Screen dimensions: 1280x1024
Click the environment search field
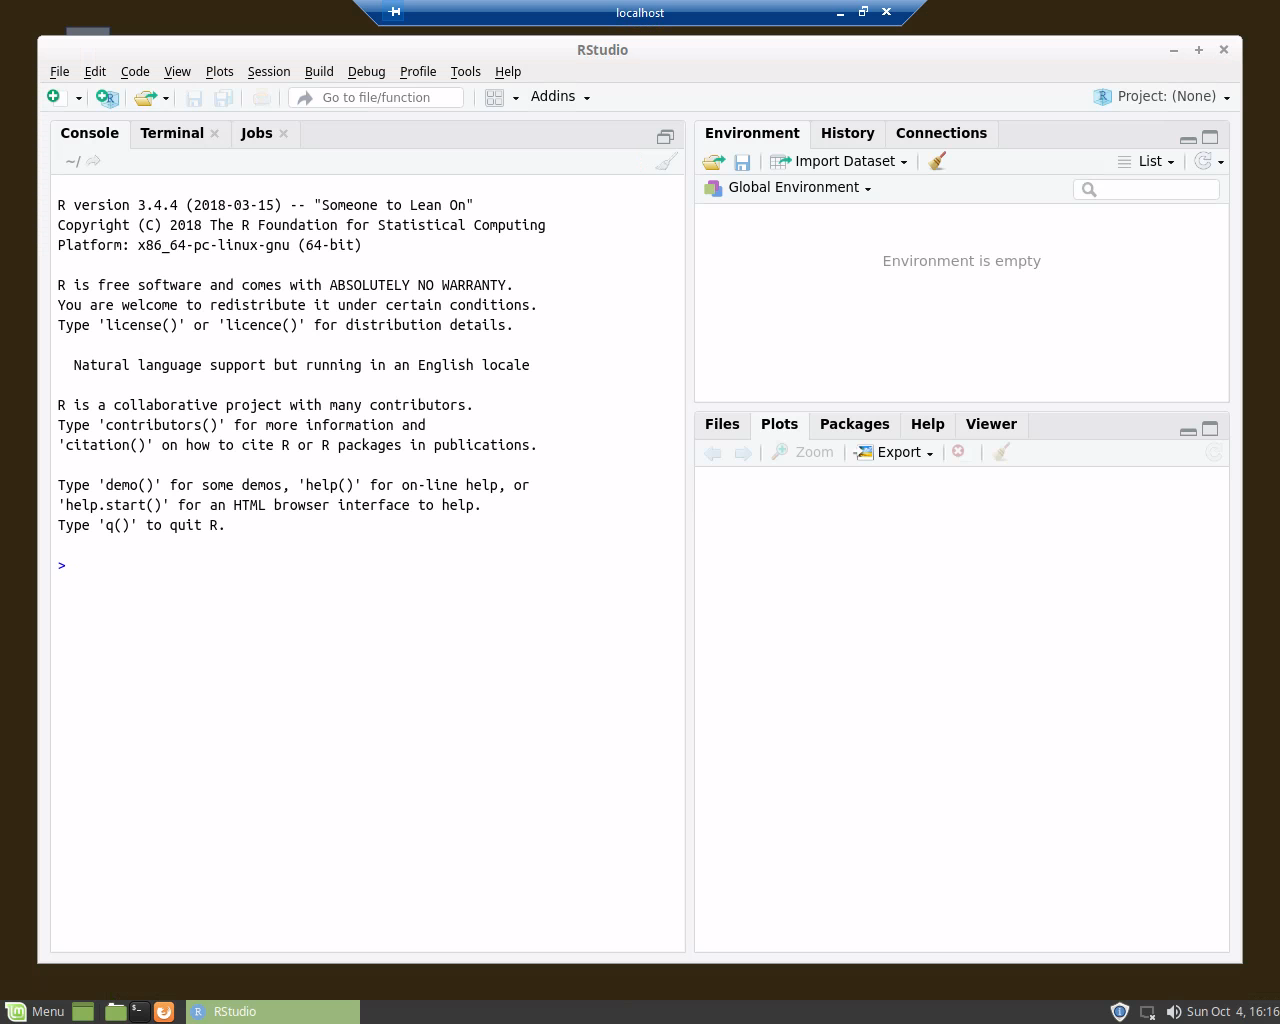coord(1146,189)
